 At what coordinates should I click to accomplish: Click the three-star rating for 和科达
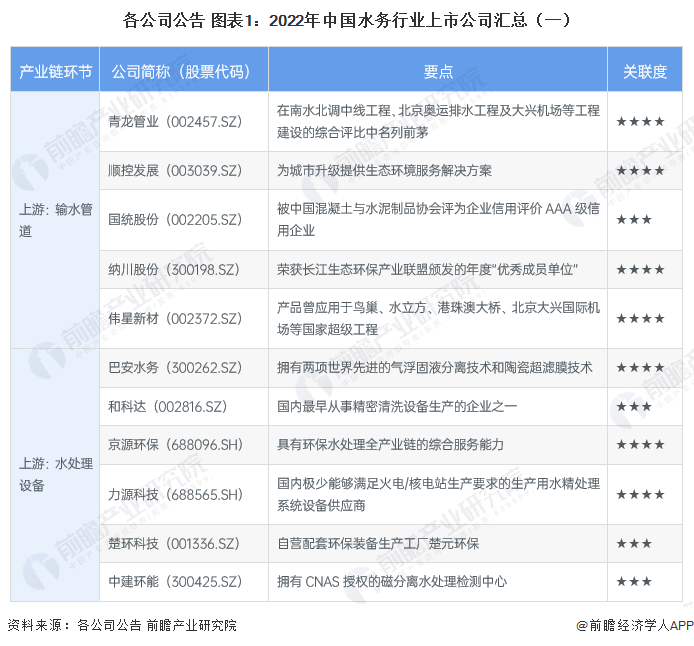(634, 407)
